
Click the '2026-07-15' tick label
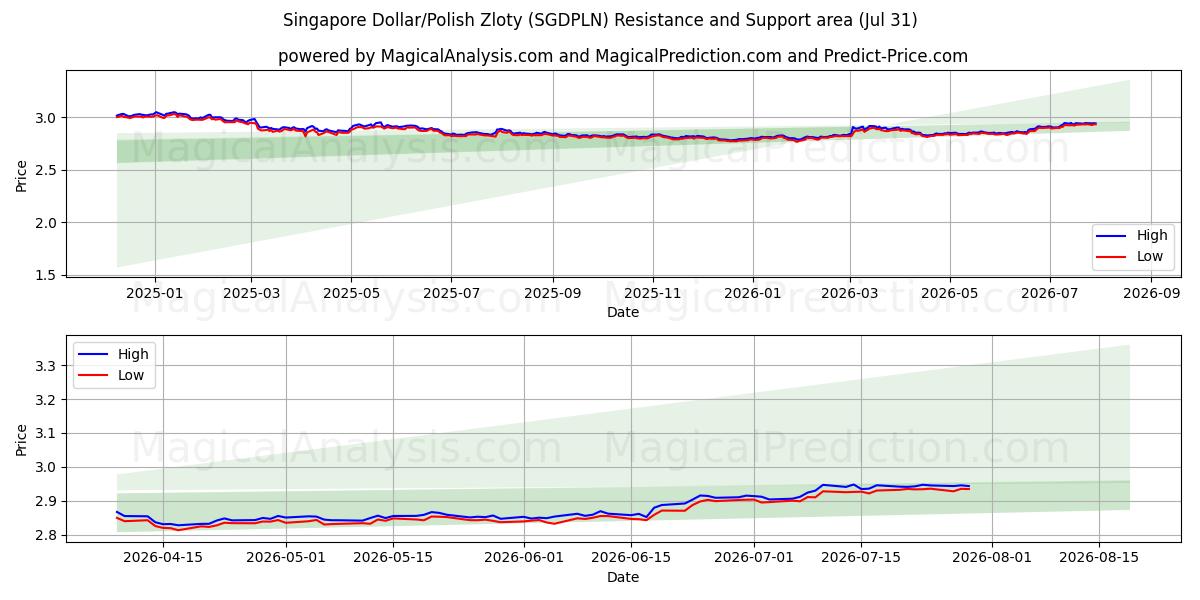tap(861, 558)
